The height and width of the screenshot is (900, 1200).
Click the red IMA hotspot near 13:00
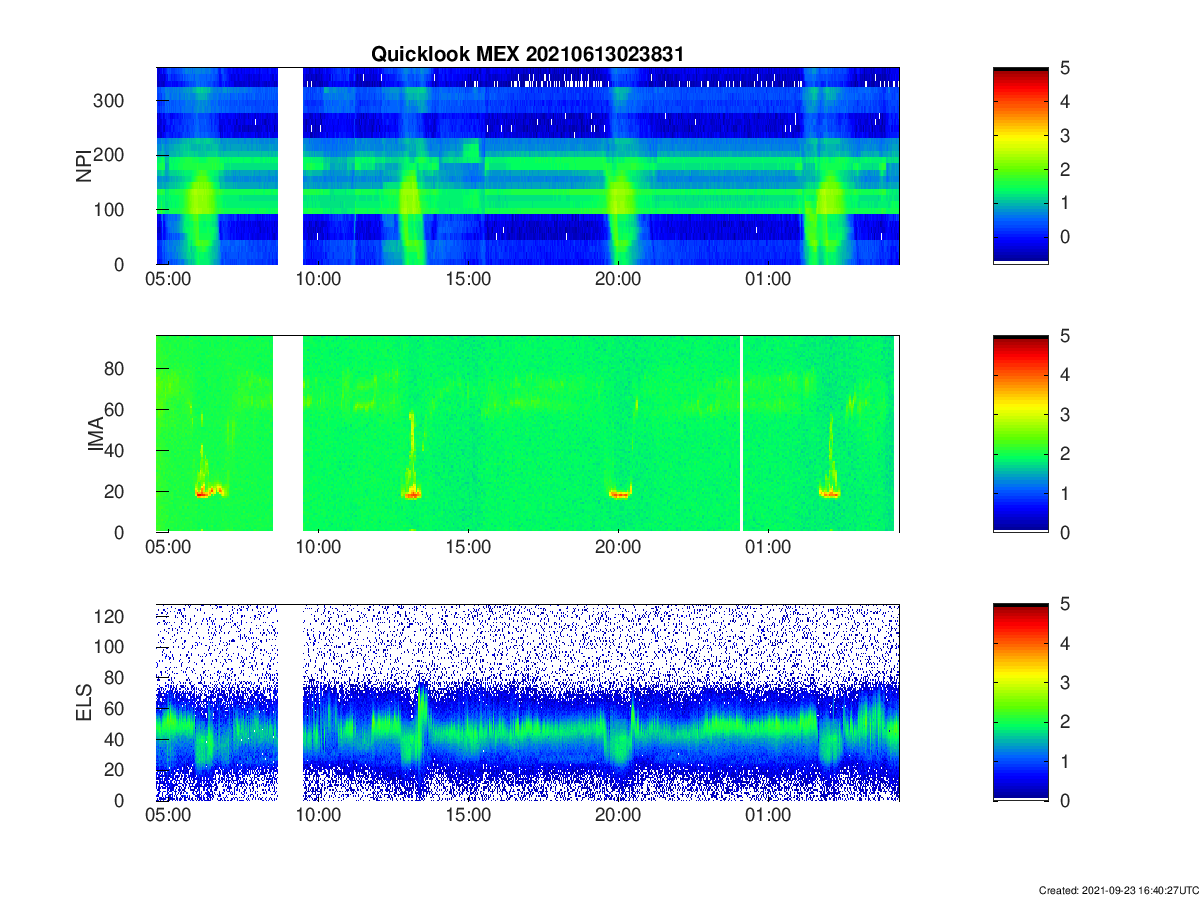pos(412,493)
